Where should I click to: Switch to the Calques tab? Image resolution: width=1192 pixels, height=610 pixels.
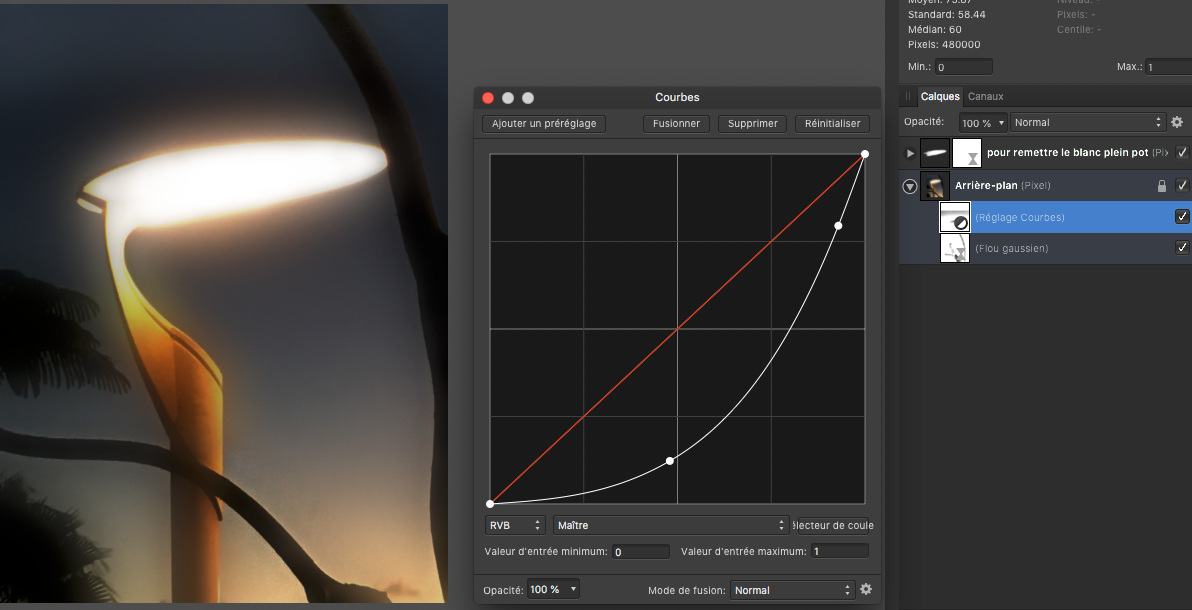point(940,97)
